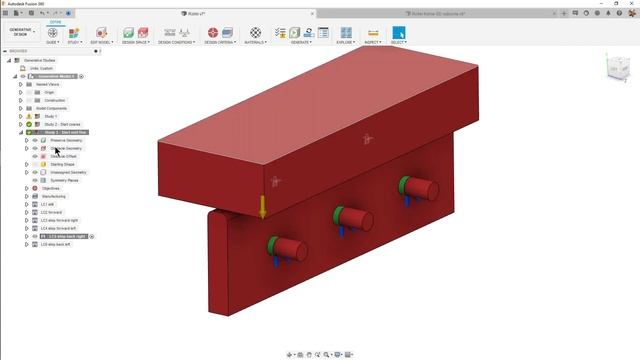Click the Pan hand tool in navigation bar
The height and width of the screenshot is (360, 640).
(x=309, y=355)
